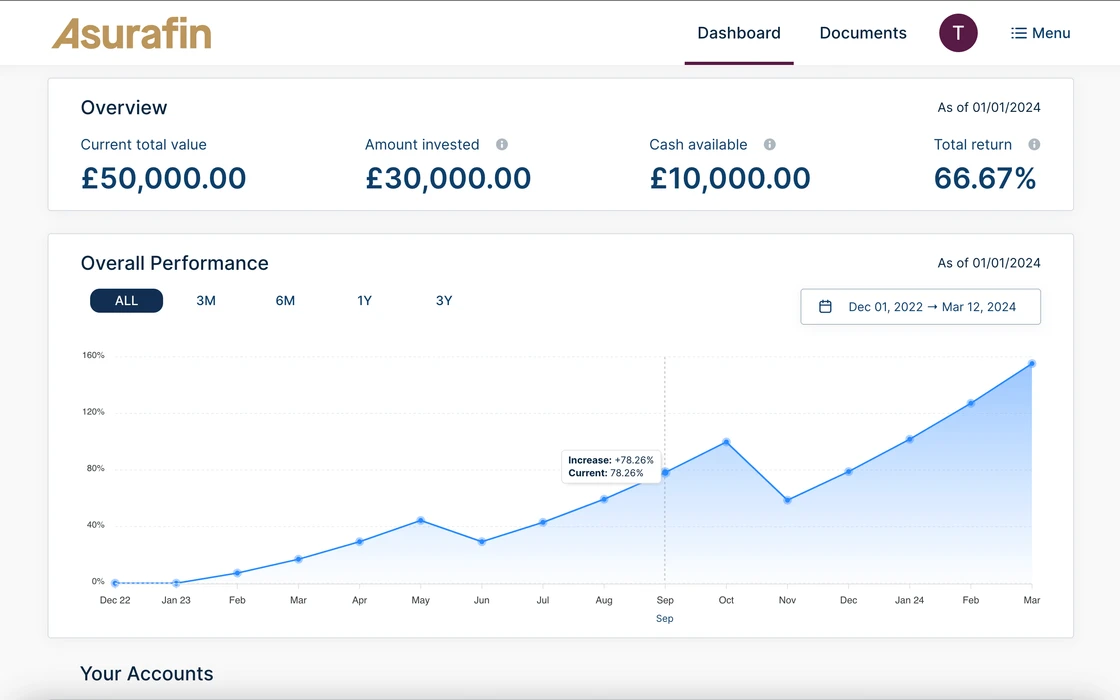This screenshot has width=1120, height=700.
Task: Click the Oct peak data point
Action: tap(726, 442)
